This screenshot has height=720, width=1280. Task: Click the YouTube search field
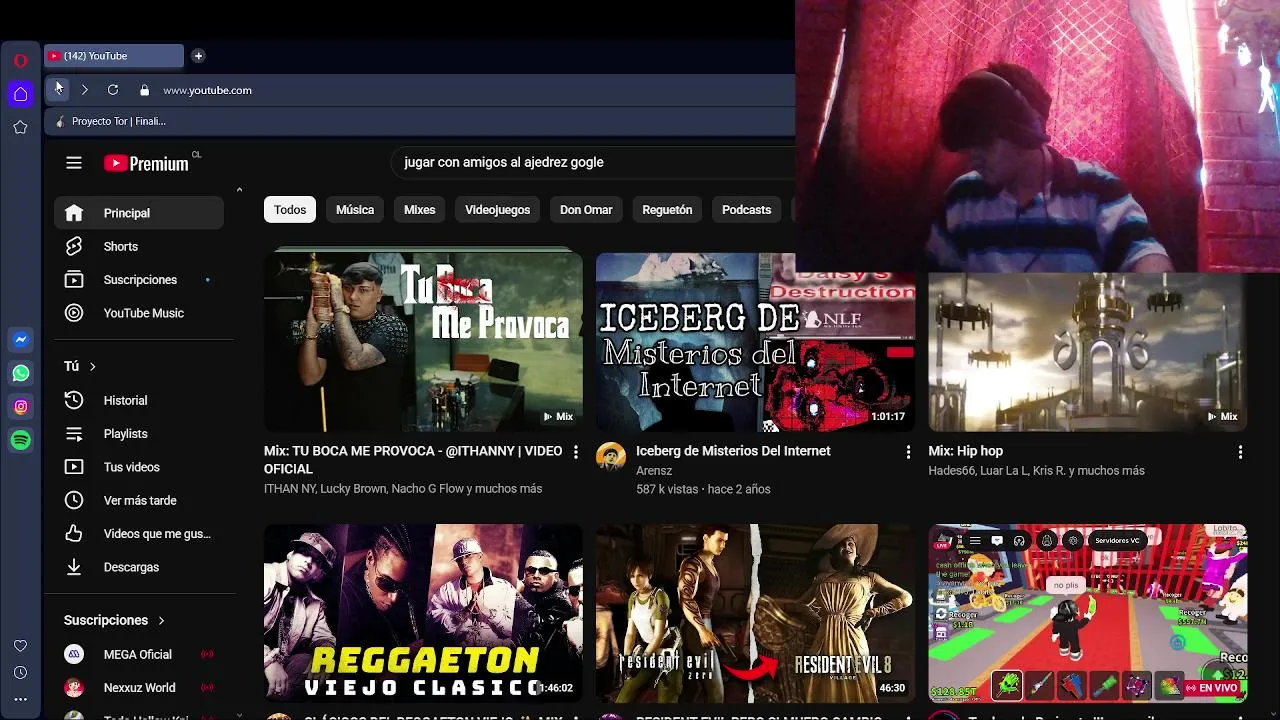[595, 162]
